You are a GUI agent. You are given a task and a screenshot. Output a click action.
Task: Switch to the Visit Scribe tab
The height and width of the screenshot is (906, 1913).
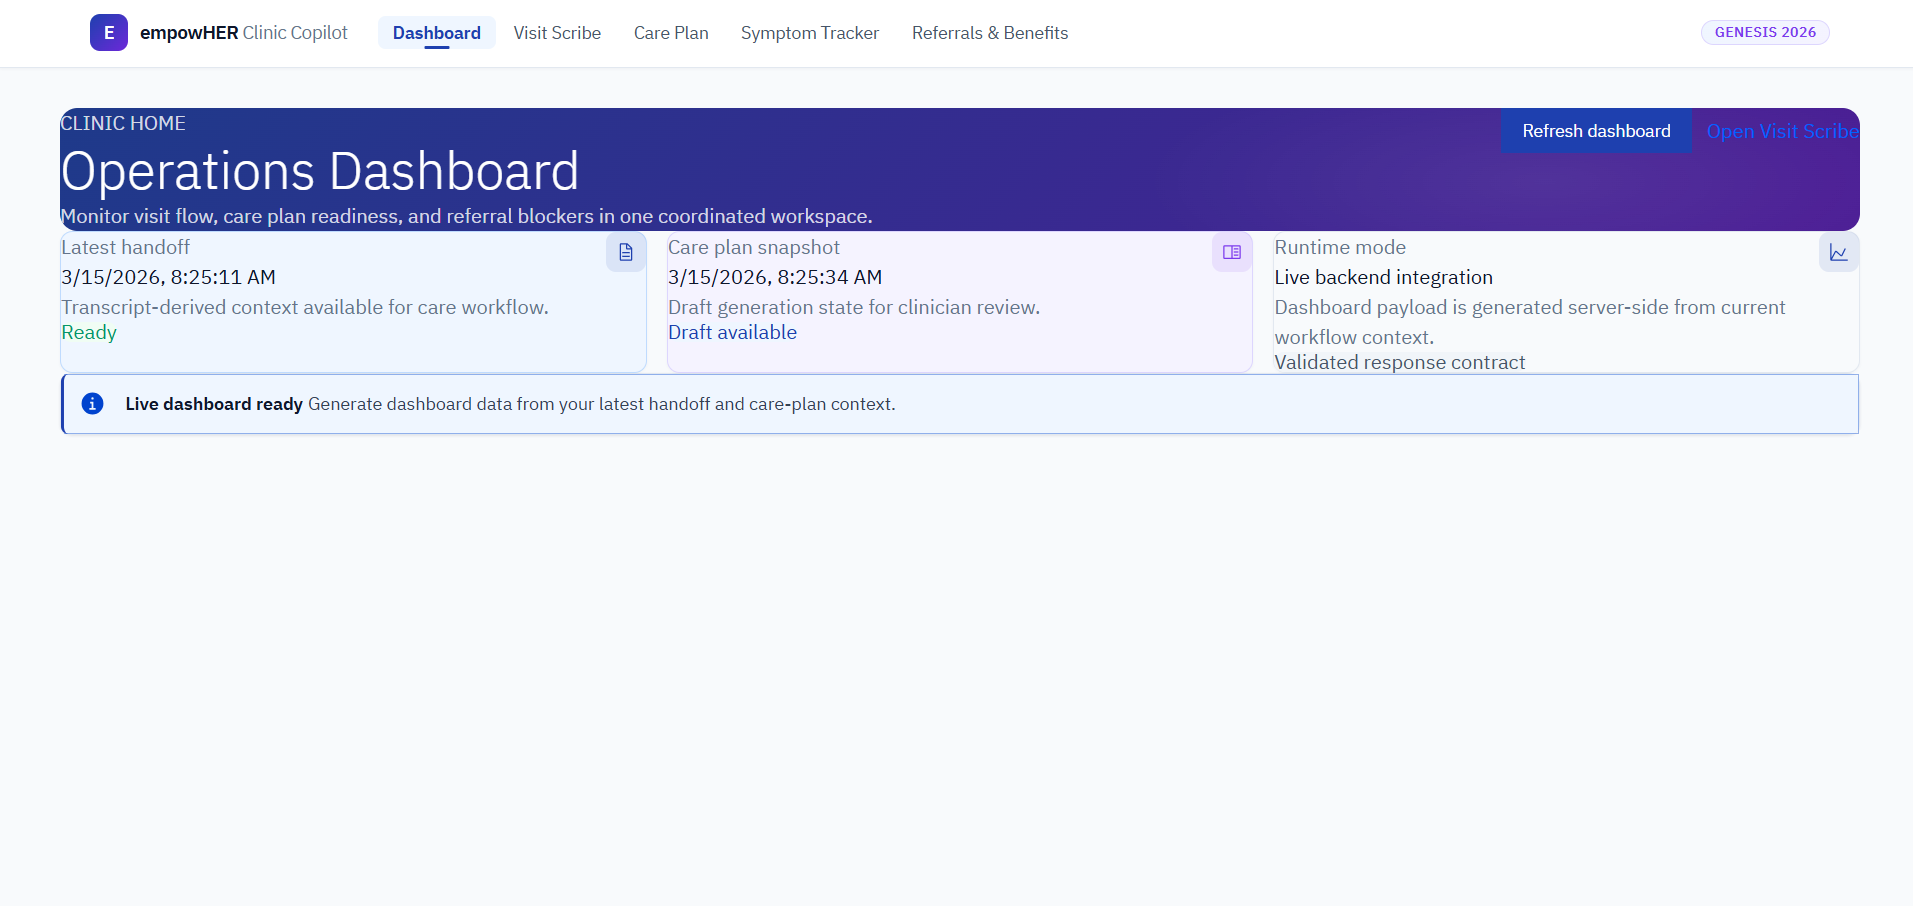pos(557,33)
